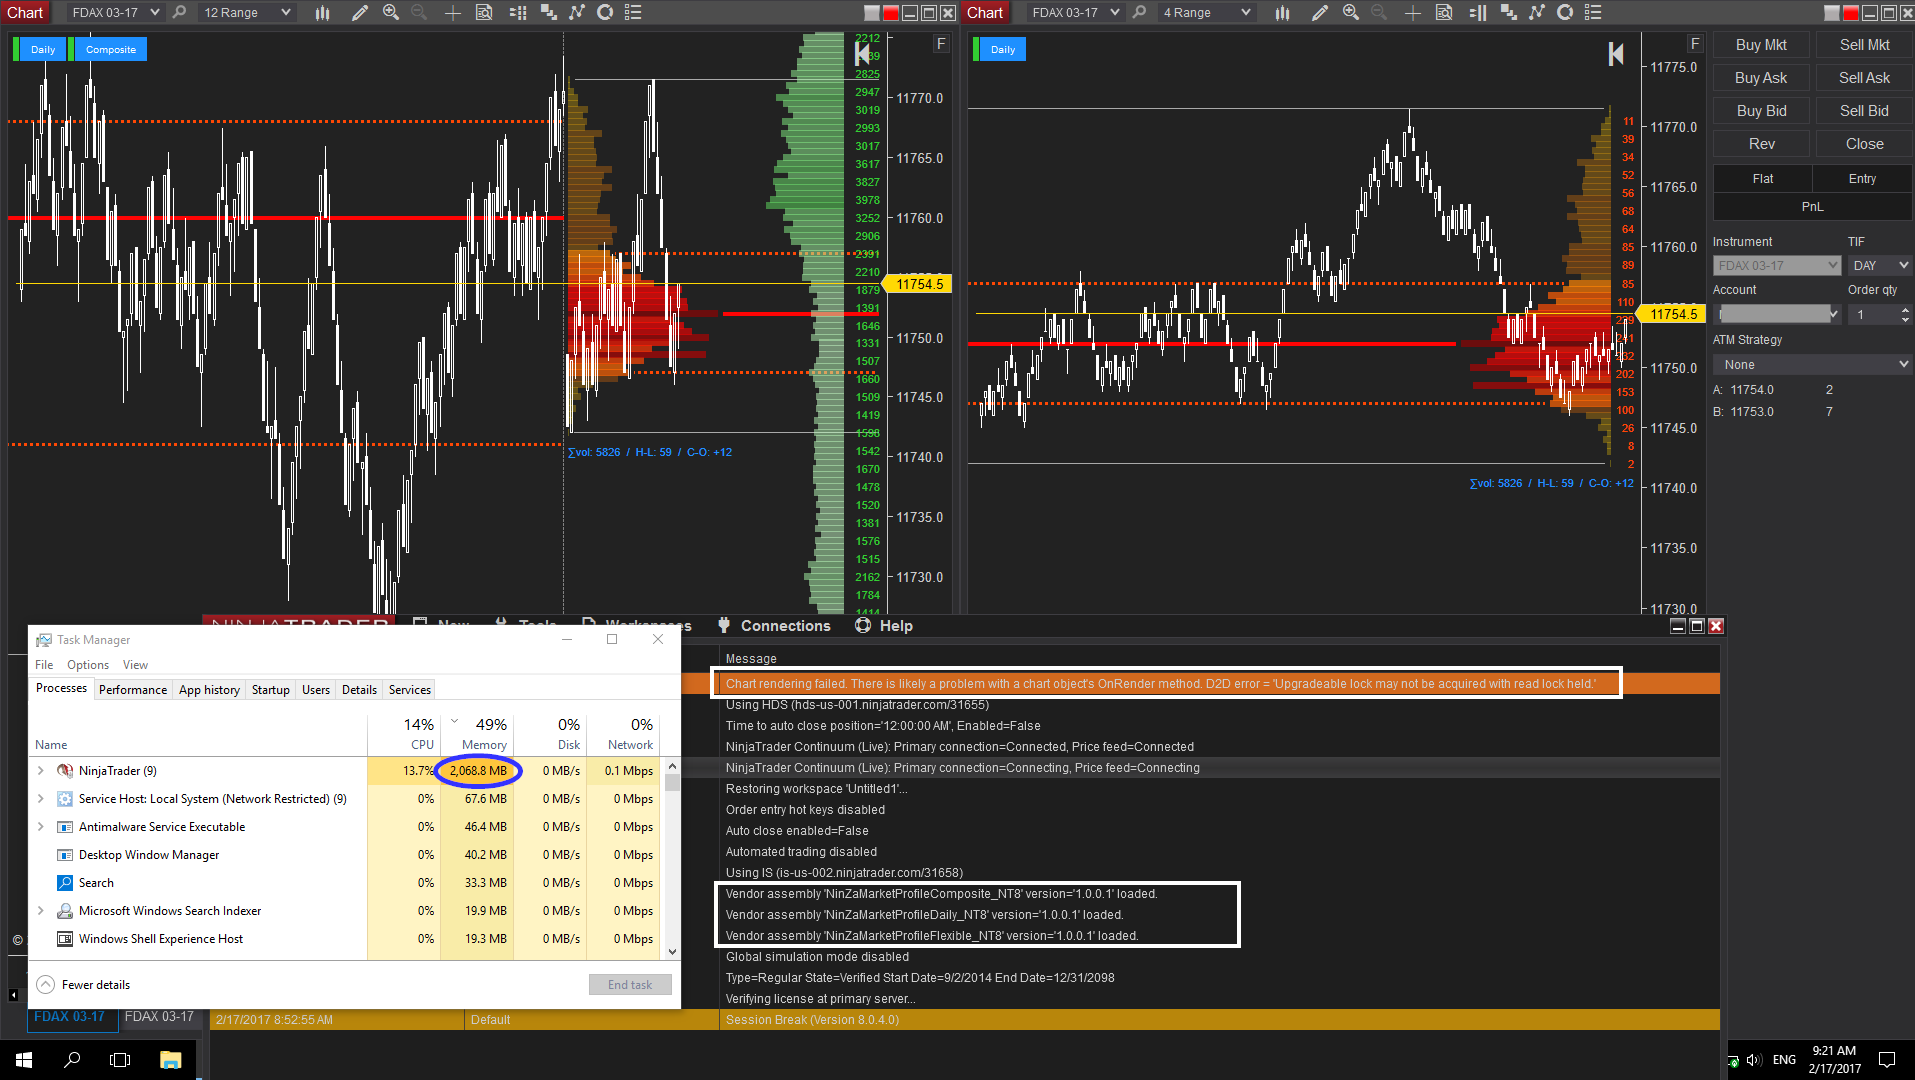
Task: Open Indicators icon in left chart toolbar
Action: pos(577,13)
